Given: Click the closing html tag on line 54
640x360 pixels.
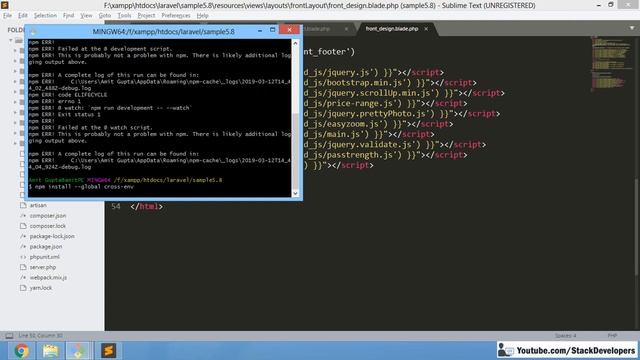Looking at the screenshot, I should [x=147, y=207].
